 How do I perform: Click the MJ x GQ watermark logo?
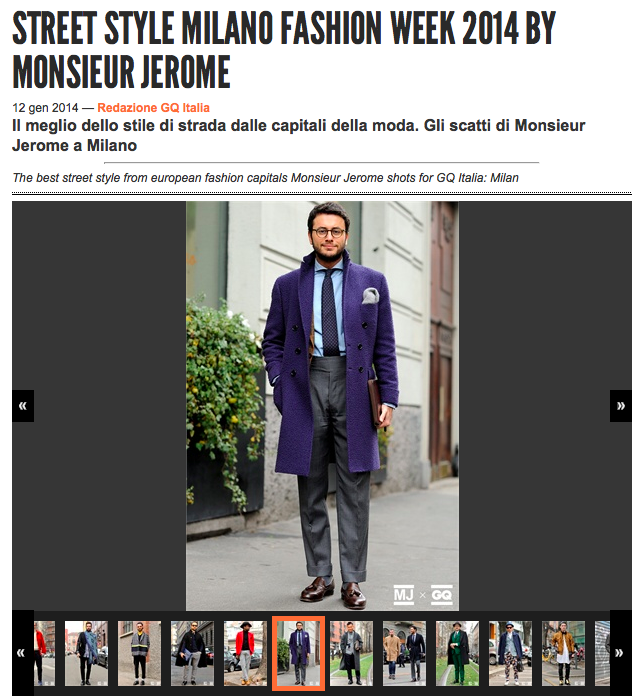tap(423, 595)
